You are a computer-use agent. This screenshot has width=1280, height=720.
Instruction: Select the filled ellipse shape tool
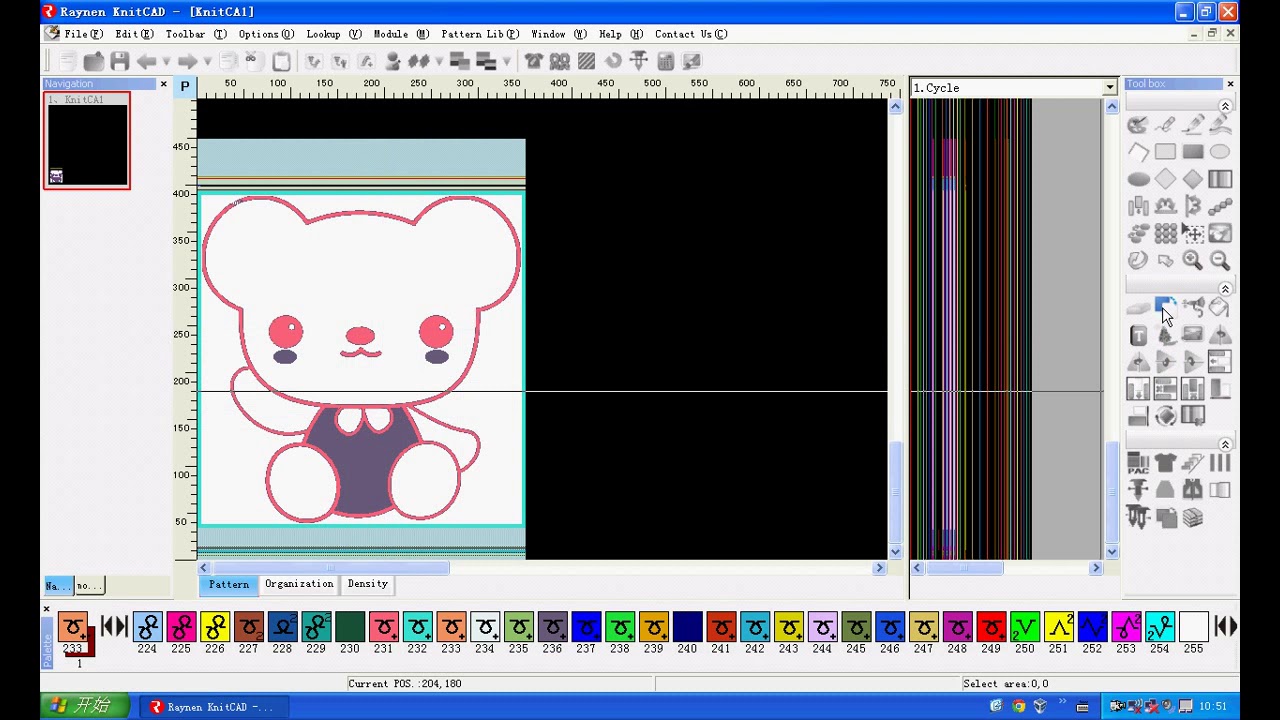(x=1138, y=179)
